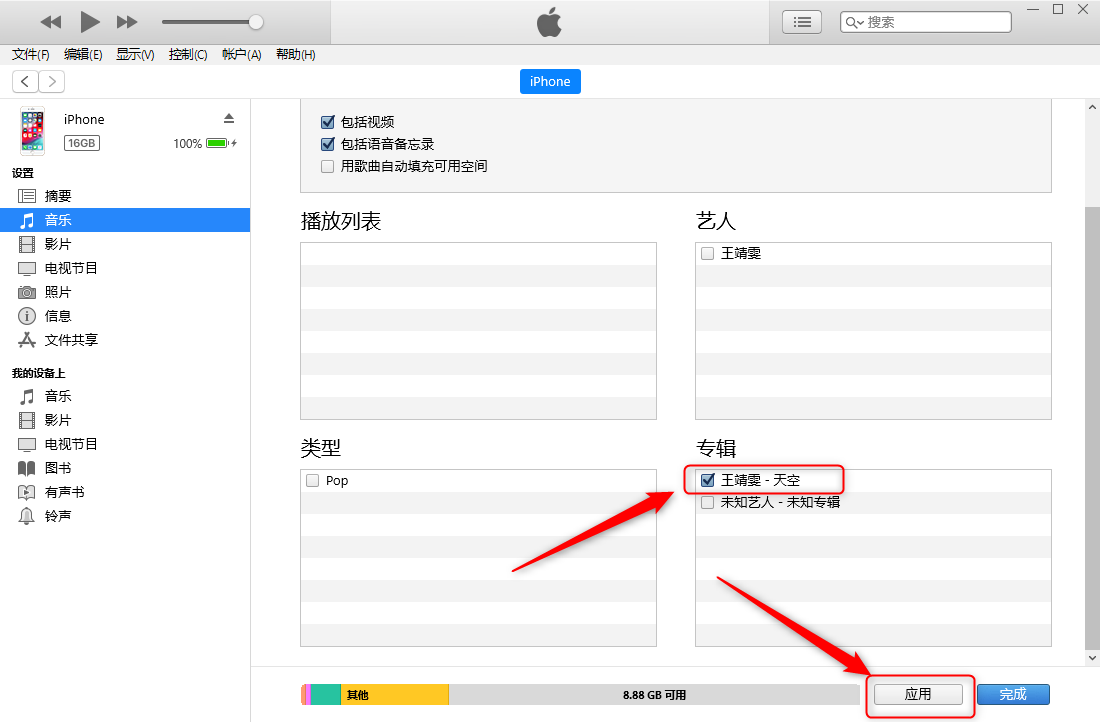Uncheck 包括视频 checkbox

click(328, 122)
